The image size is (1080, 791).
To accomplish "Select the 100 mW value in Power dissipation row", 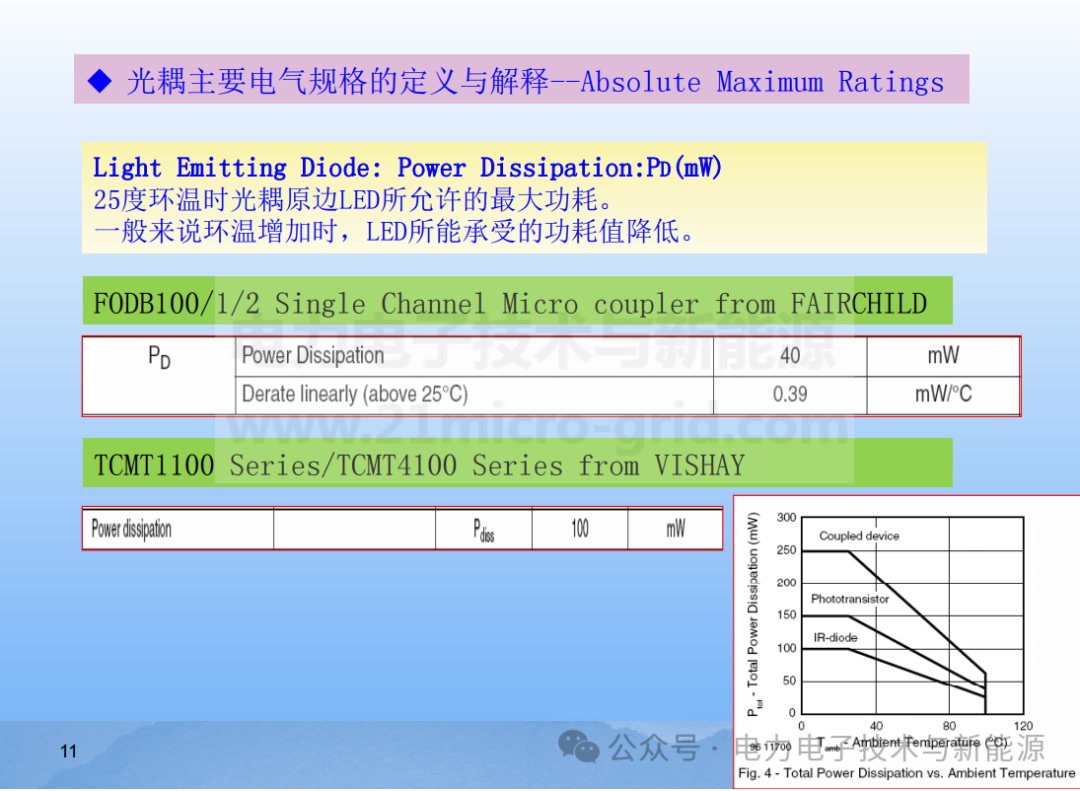I will pyautogui.click(x=580, y=528).
